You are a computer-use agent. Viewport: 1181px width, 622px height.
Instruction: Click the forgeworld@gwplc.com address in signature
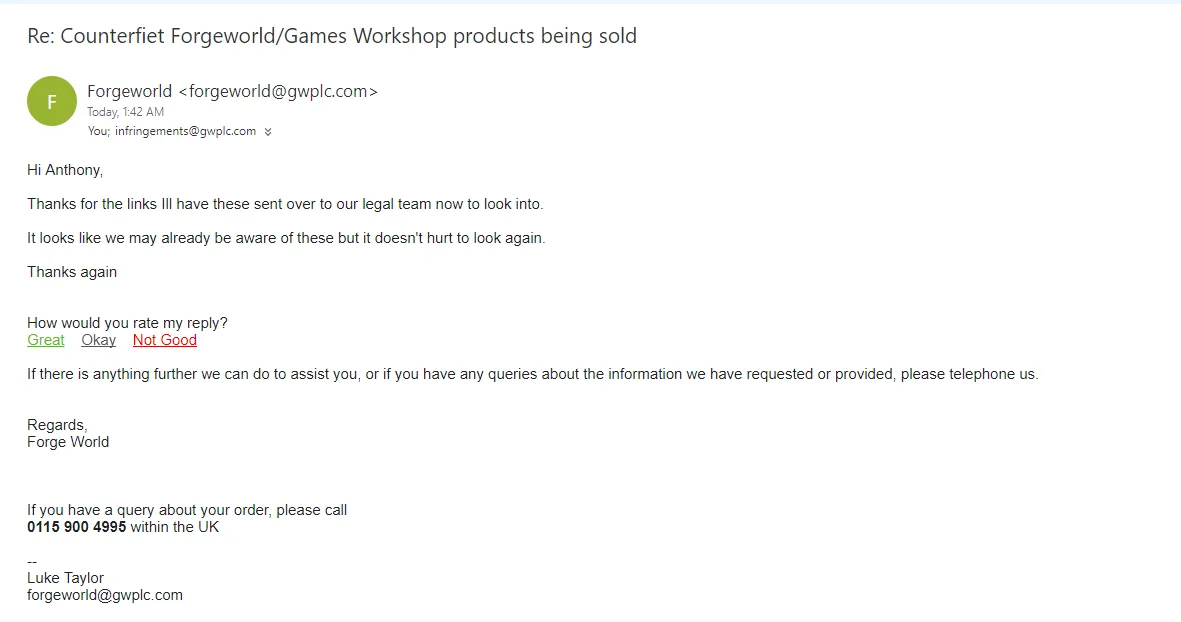105,595
